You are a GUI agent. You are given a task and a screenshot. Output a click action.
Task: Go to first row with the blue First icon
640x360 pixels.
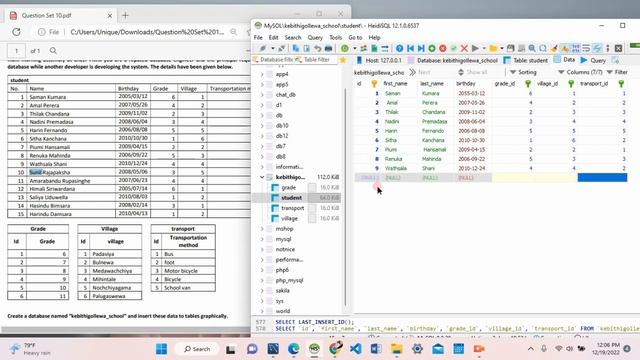pos(410,49)
